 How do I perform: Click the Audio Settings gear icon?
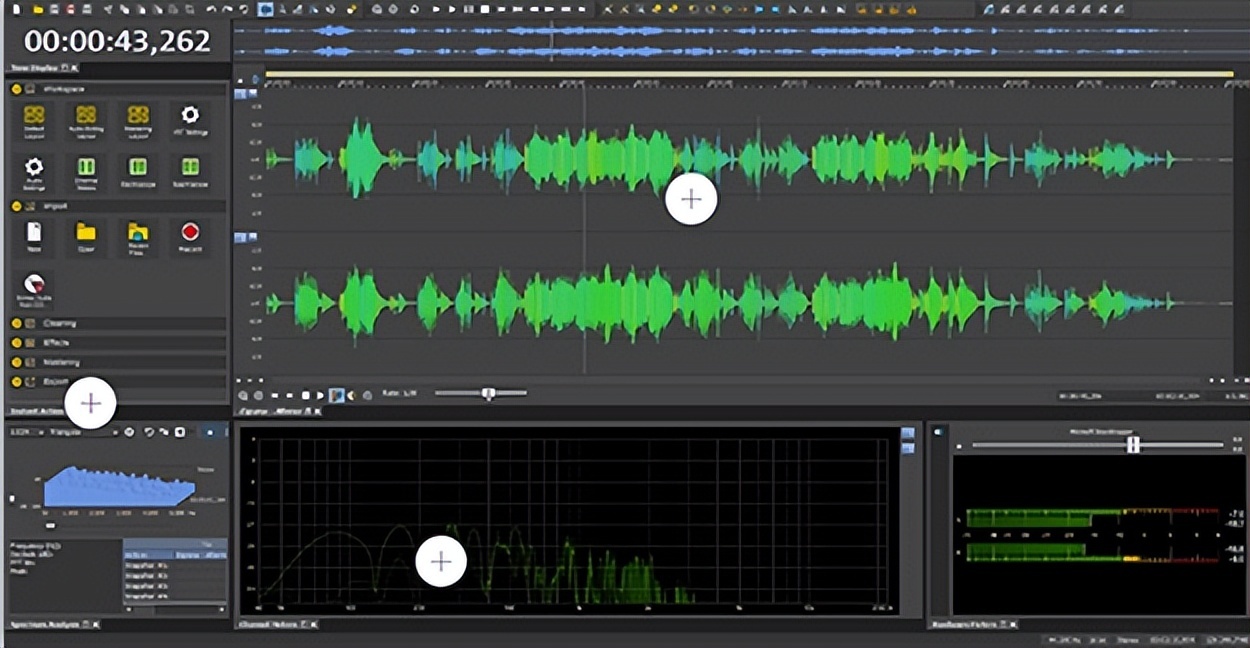coord(35,167)
